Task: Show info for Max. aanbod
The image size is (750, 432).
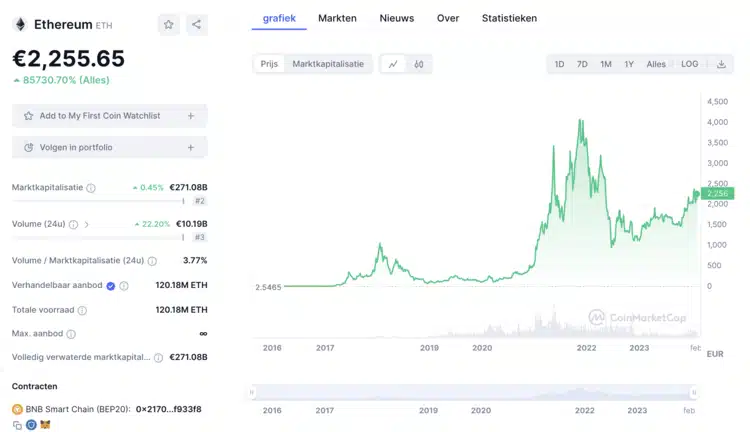Action: (x=71, y=334)
